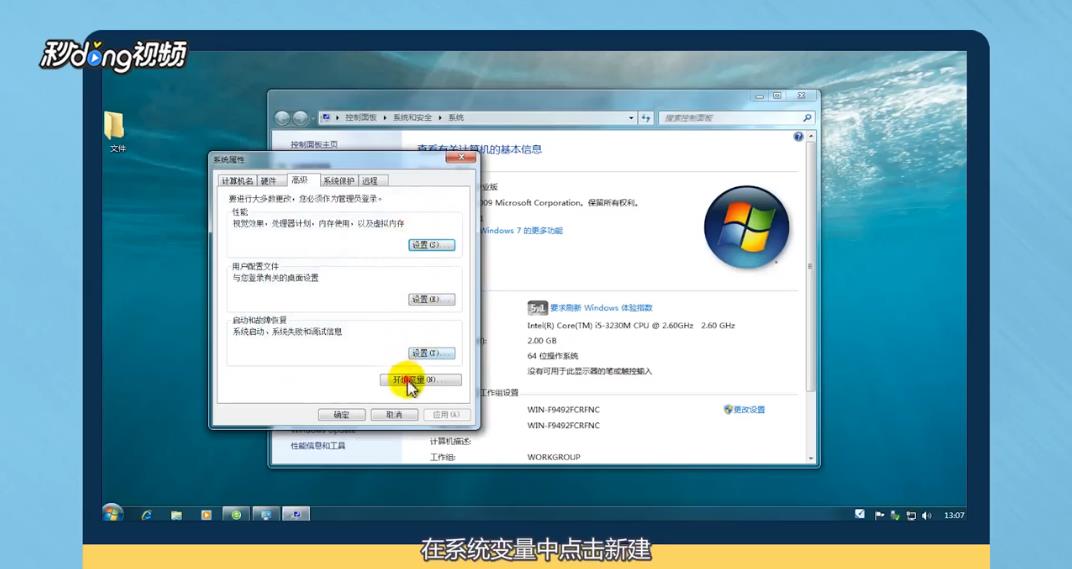Switch to the 计算机名 tab
Viewport: 1072px width, 569px height.
coord(237,181)
